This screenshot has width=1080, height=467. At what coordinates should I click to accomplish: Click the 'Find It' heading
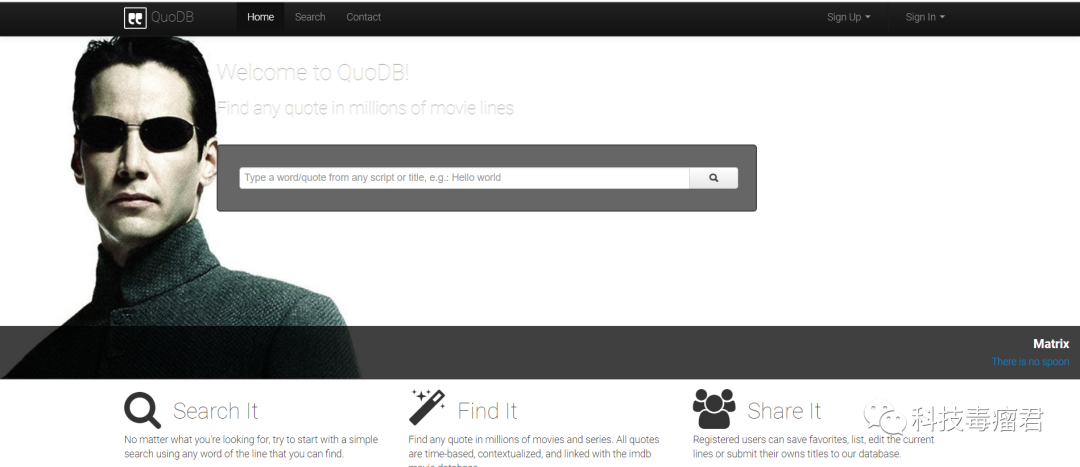488,411
